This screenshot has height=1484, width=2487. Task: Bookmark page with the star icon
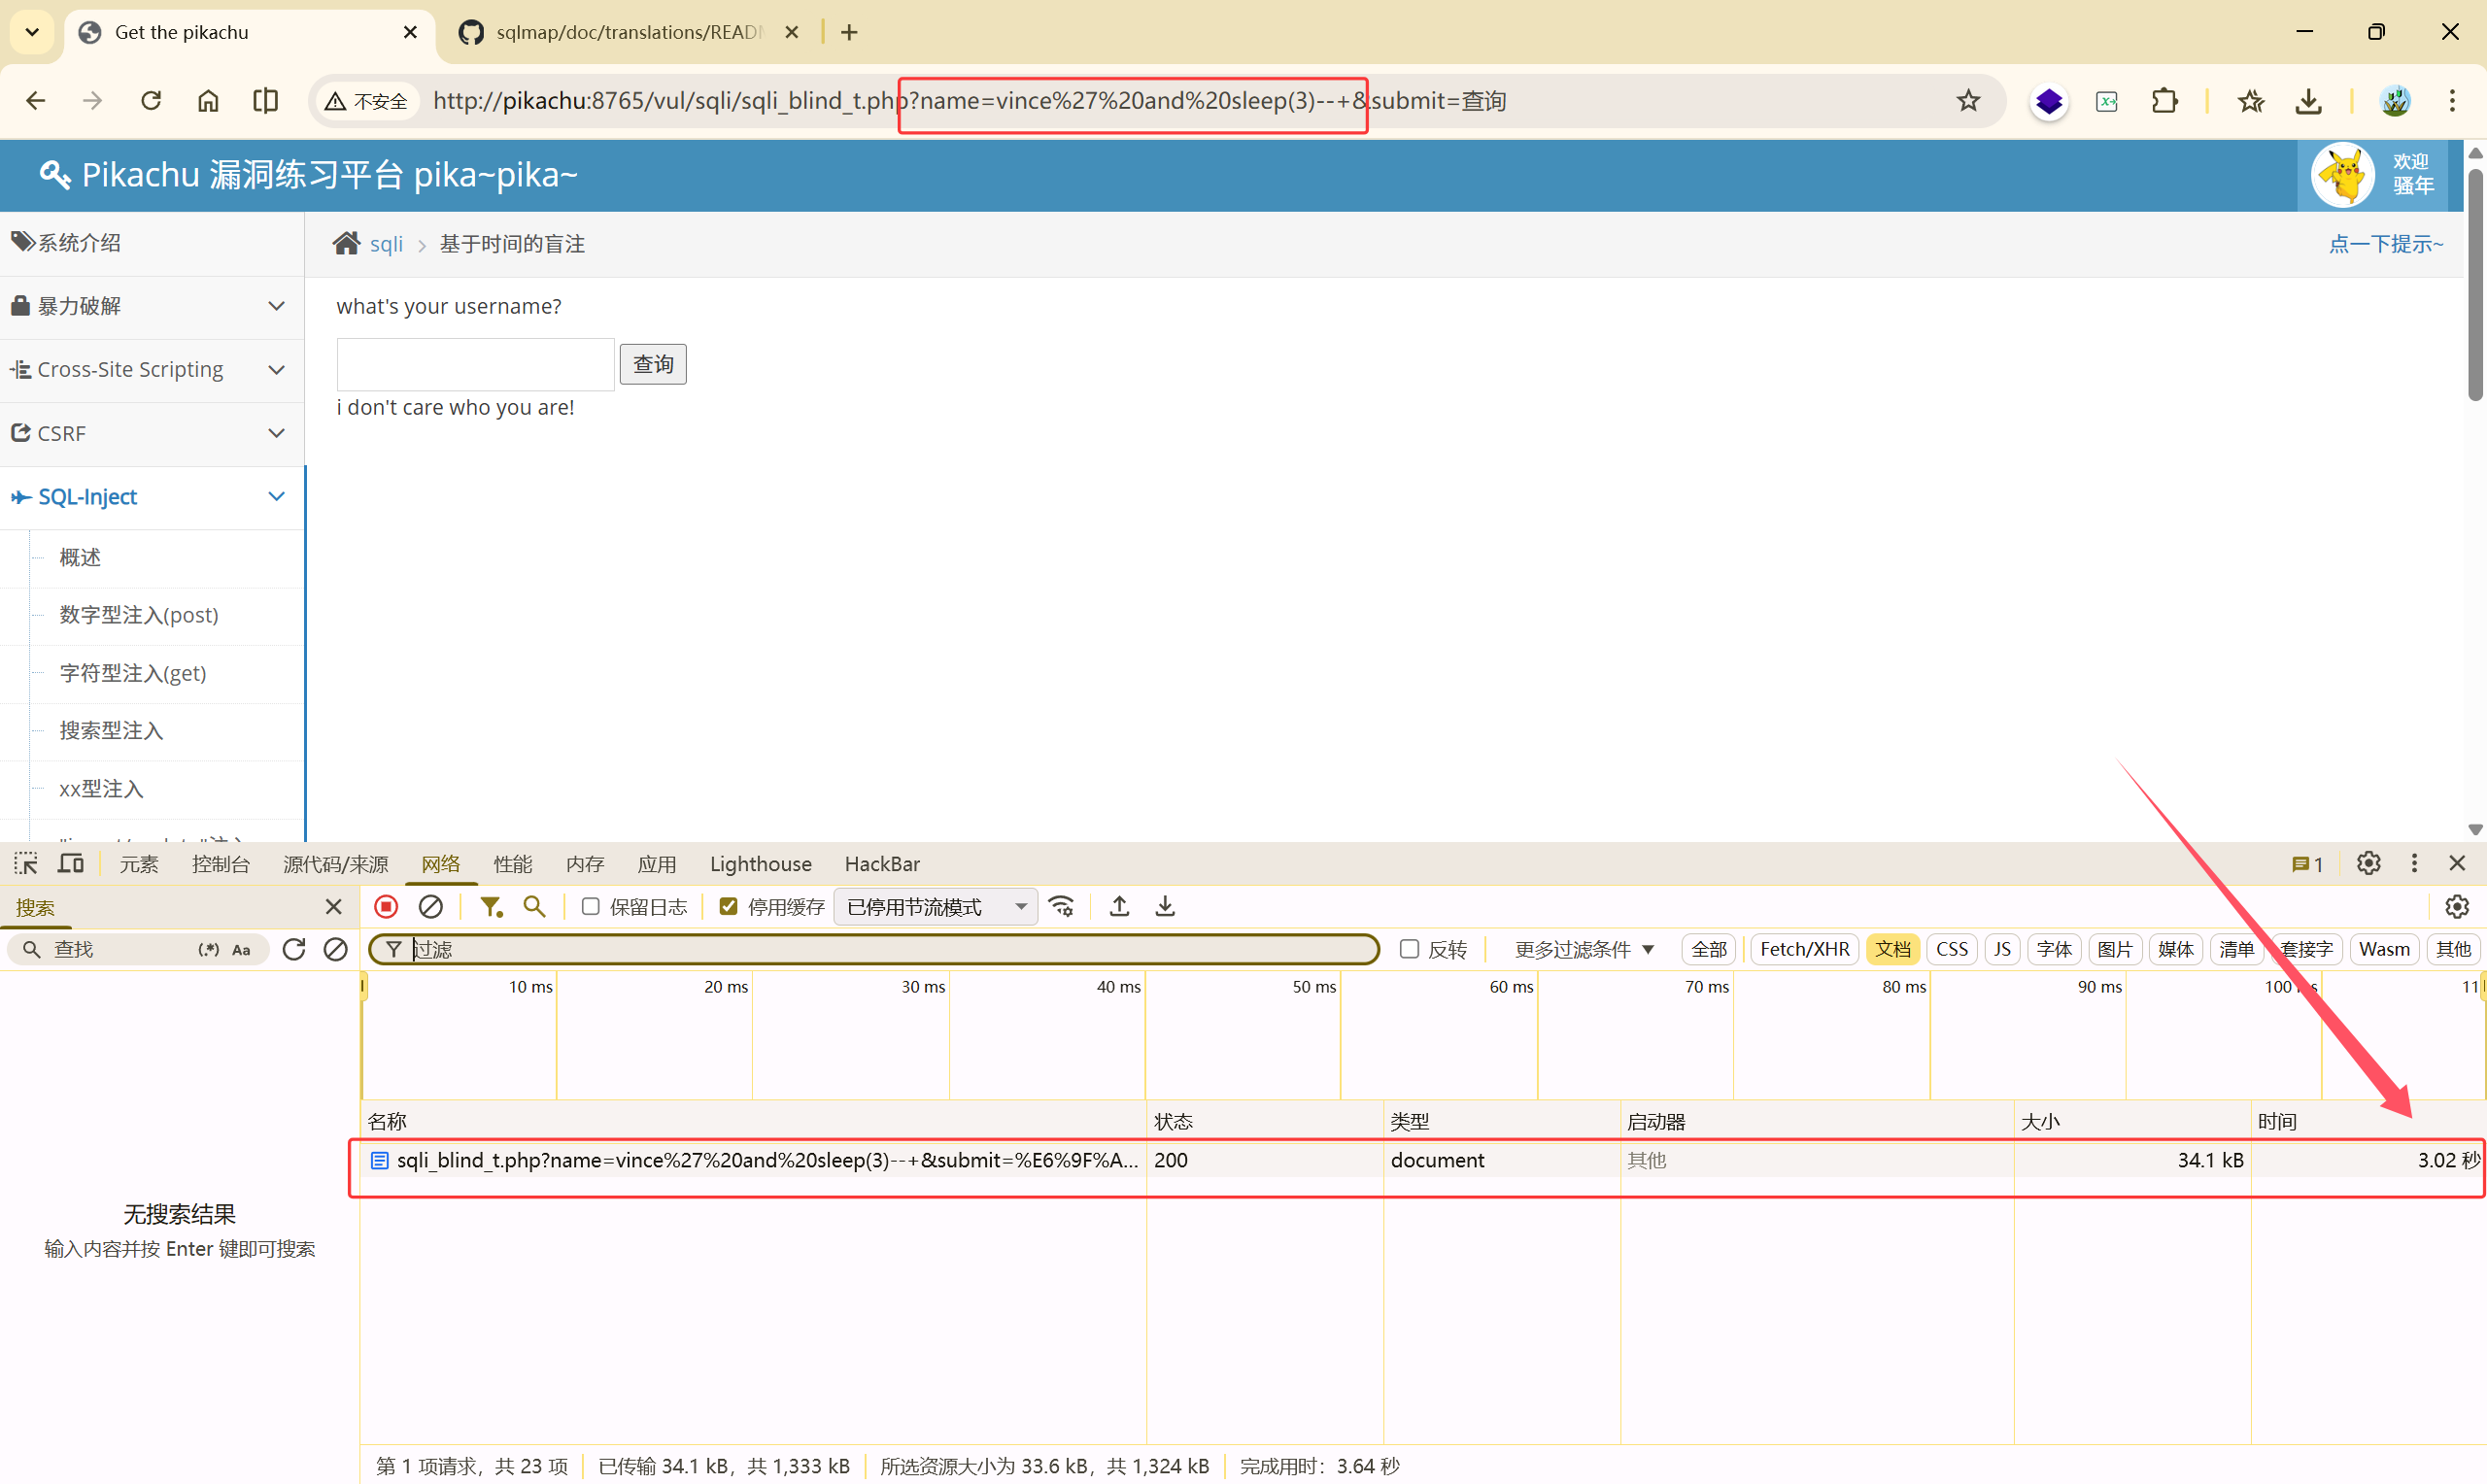[x=1968, y=101]
